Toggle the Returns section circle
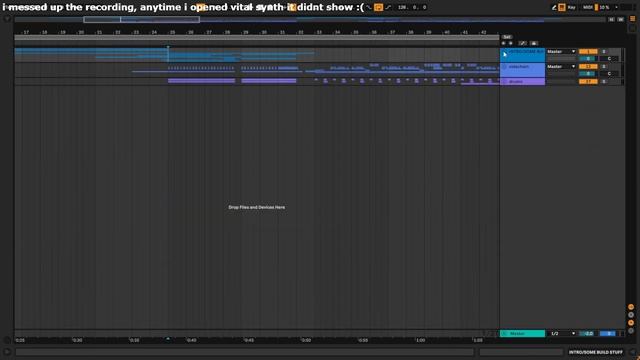 631,315
